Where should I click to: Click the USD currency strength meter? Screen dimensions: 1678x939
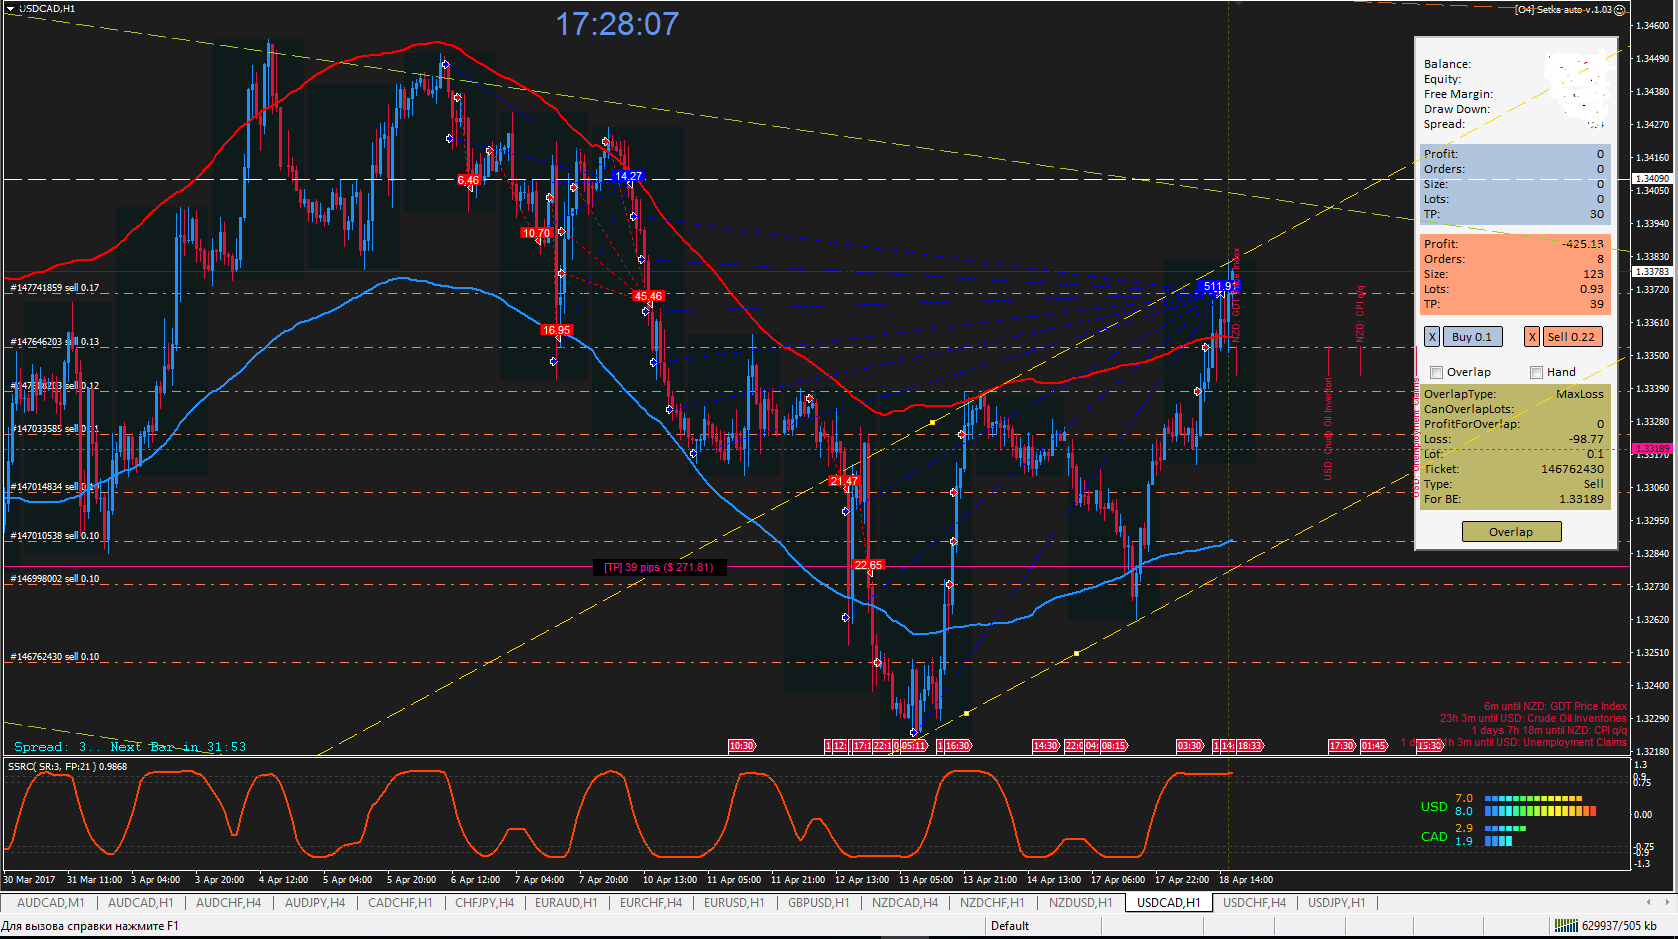point(1508,805)
